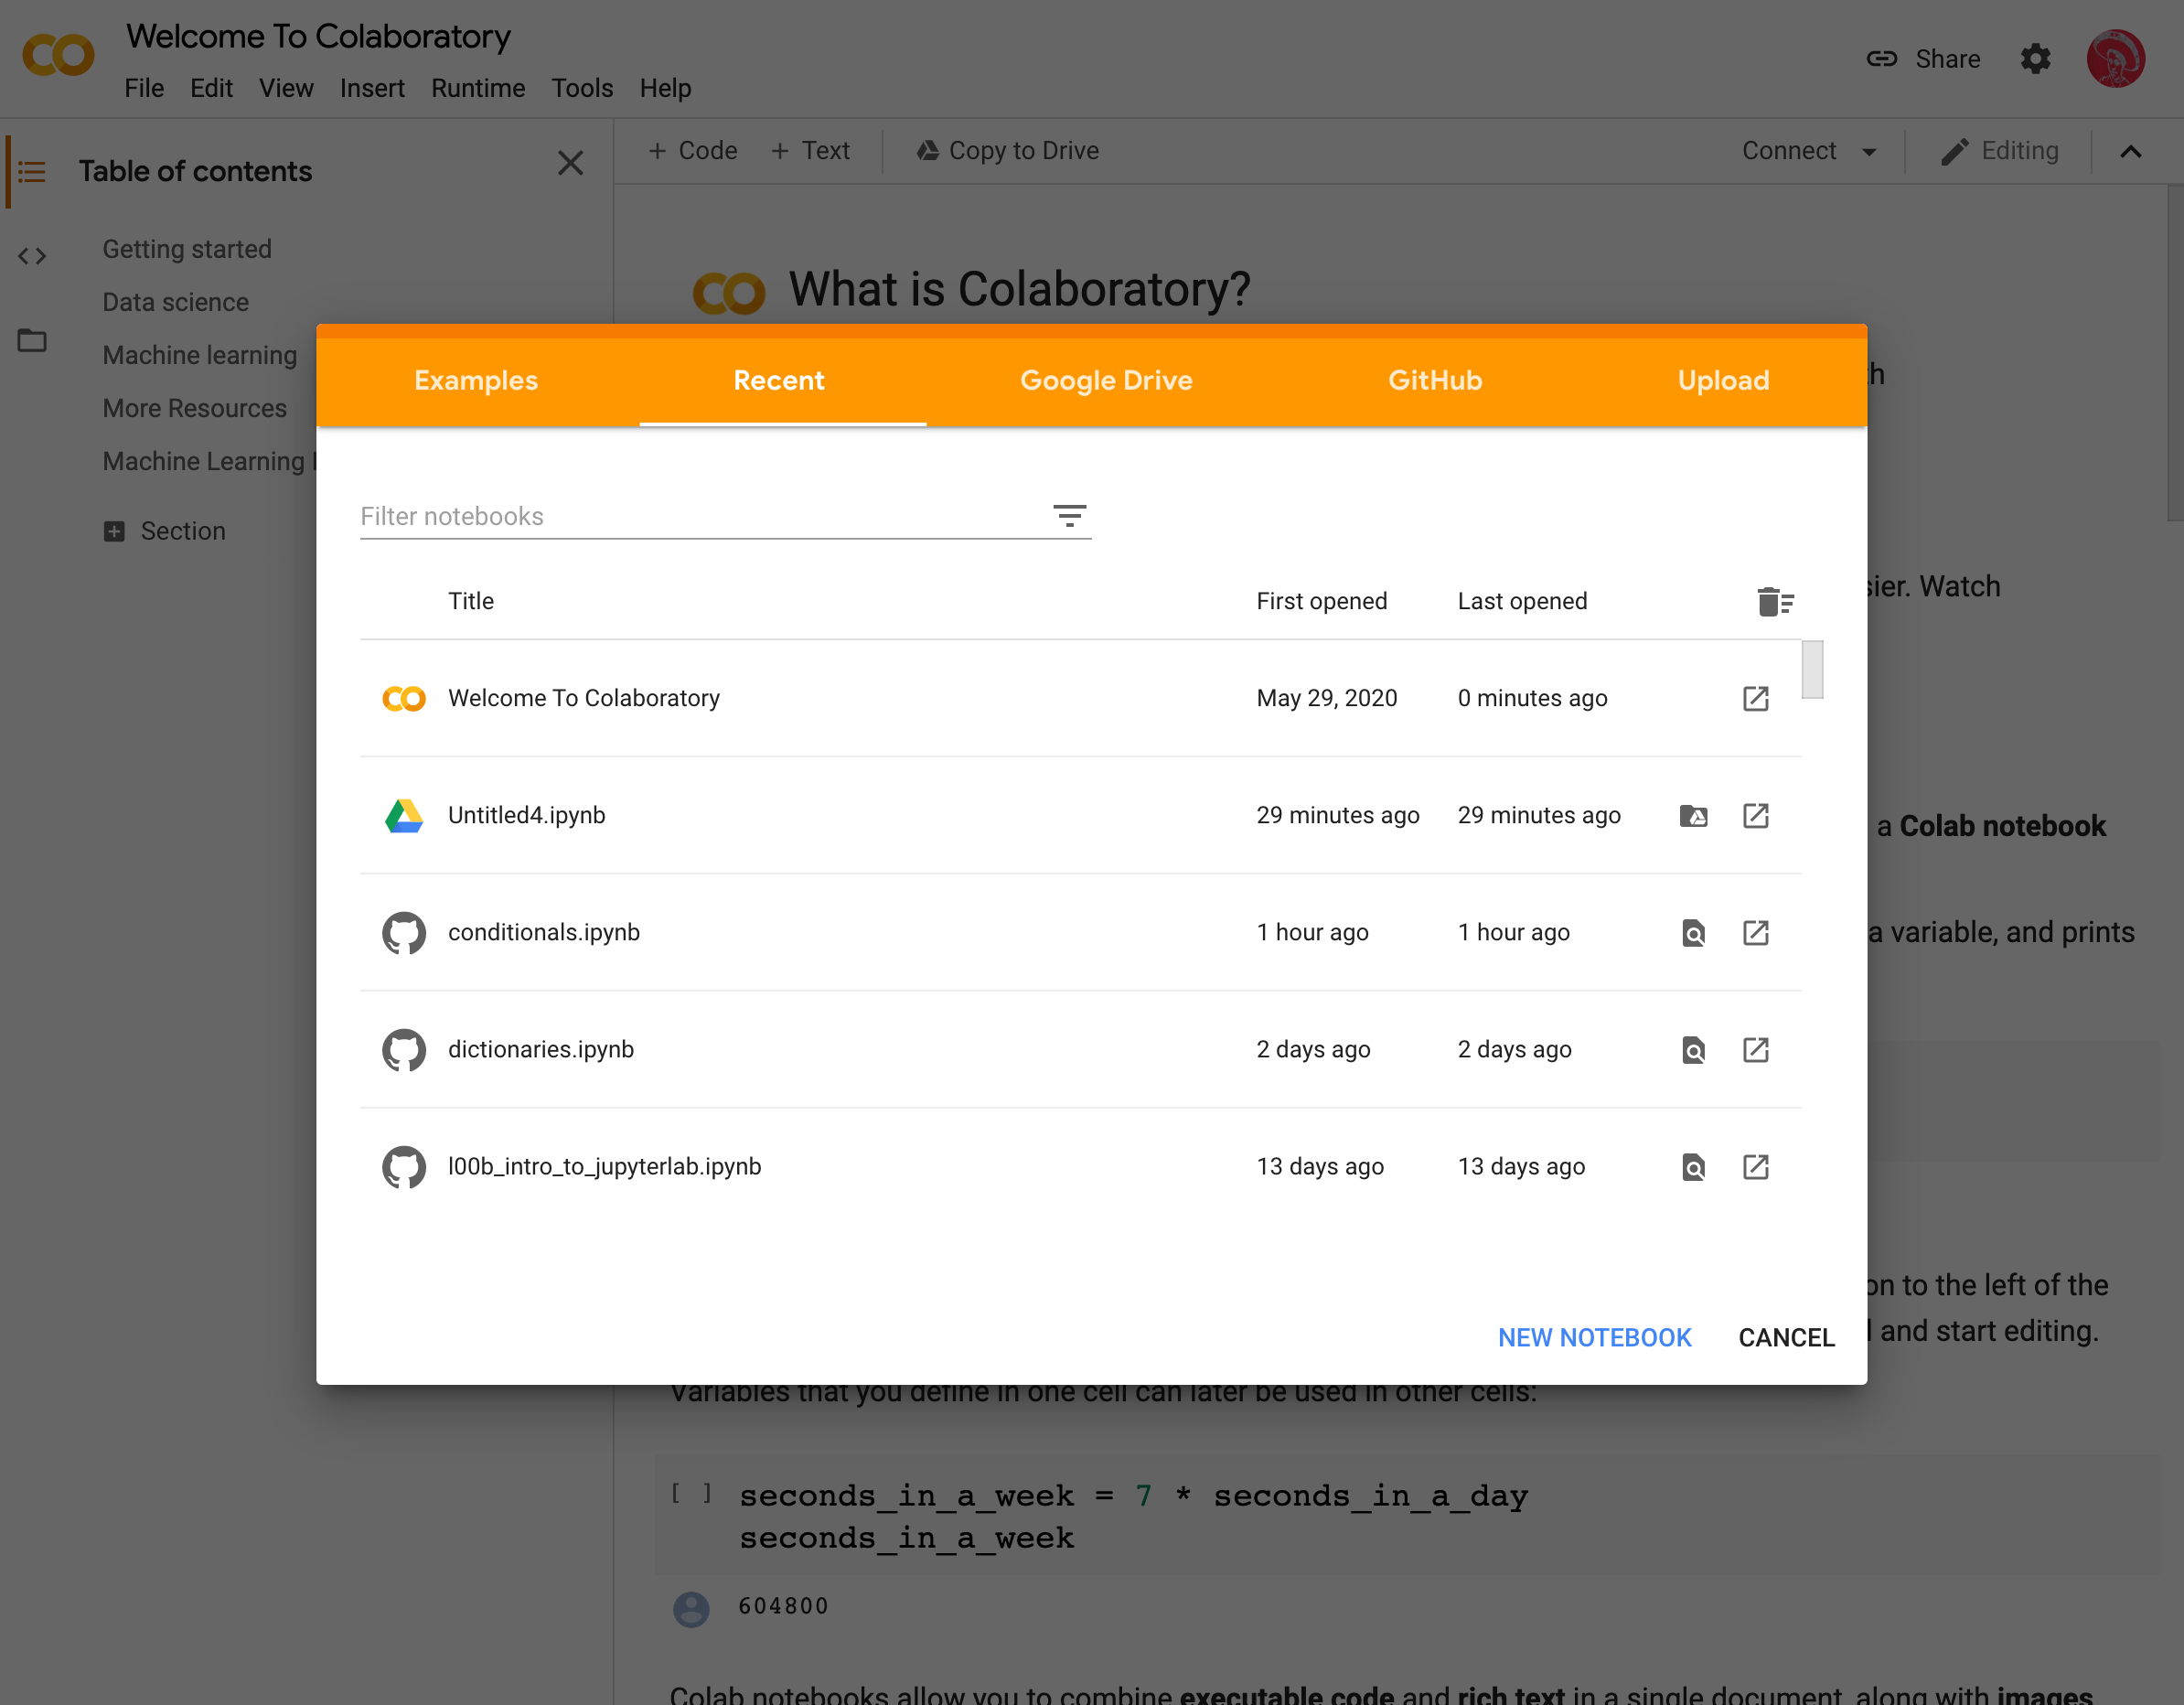
Task: Click the GitHub icon for dictionaries.ipynb
Action: click(x=402, y=1049)
